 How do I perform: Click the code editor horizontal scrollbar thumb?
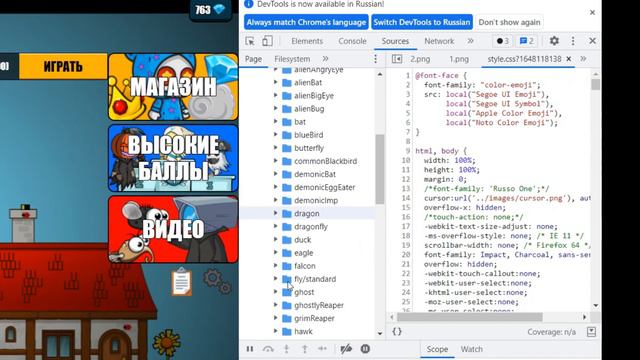point(469,317)
